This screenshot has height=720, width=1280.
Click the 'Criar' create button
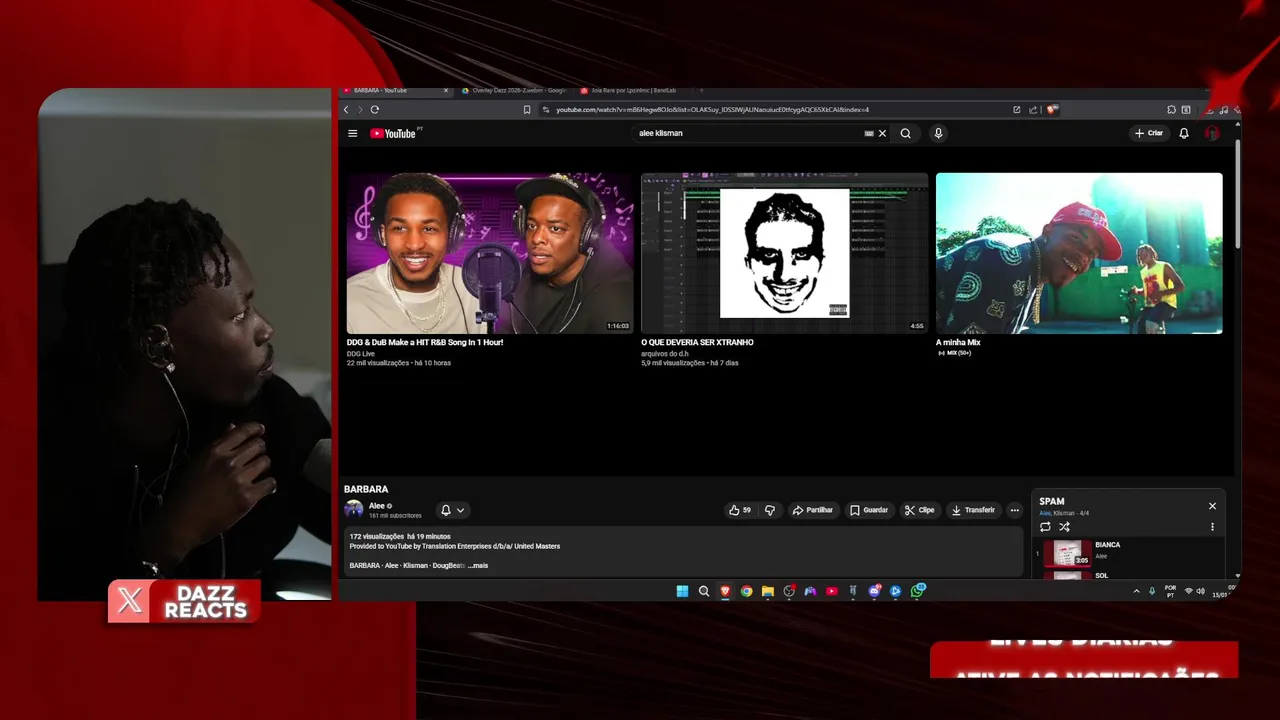1149,133
